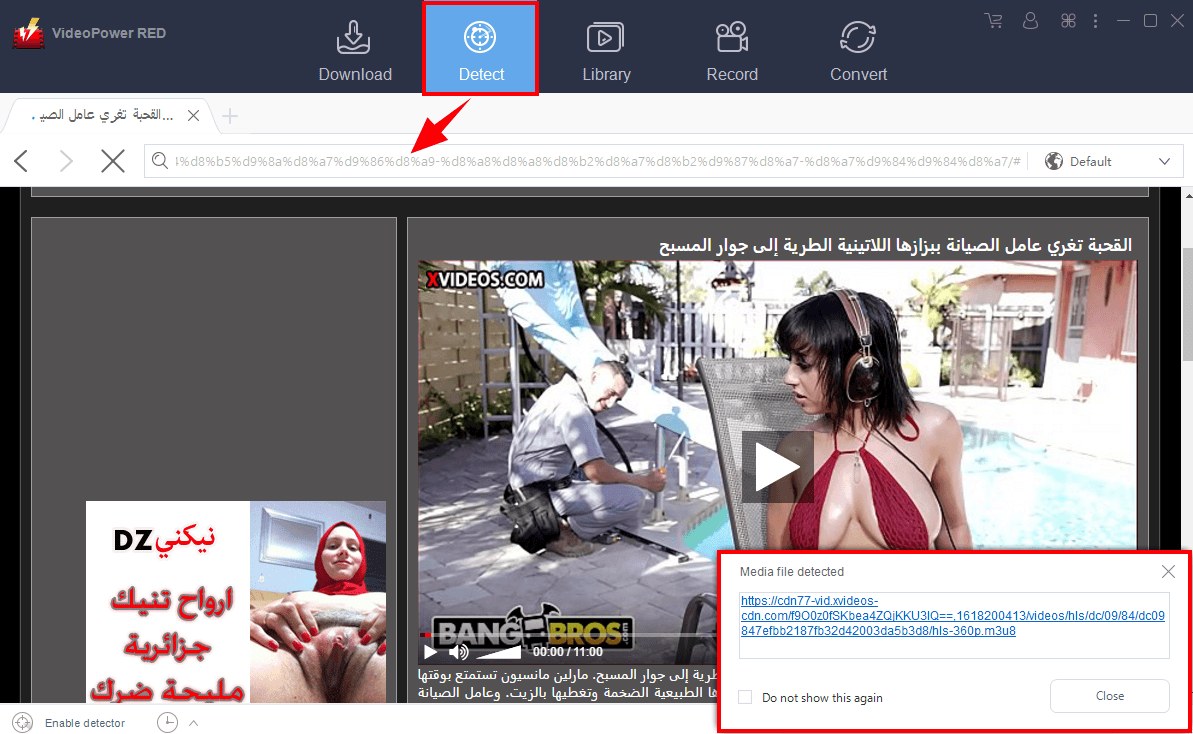Check 'Do not show this again'
Image resolution: width=1193 pixels, height=734 pixels.
click(746, 697)
